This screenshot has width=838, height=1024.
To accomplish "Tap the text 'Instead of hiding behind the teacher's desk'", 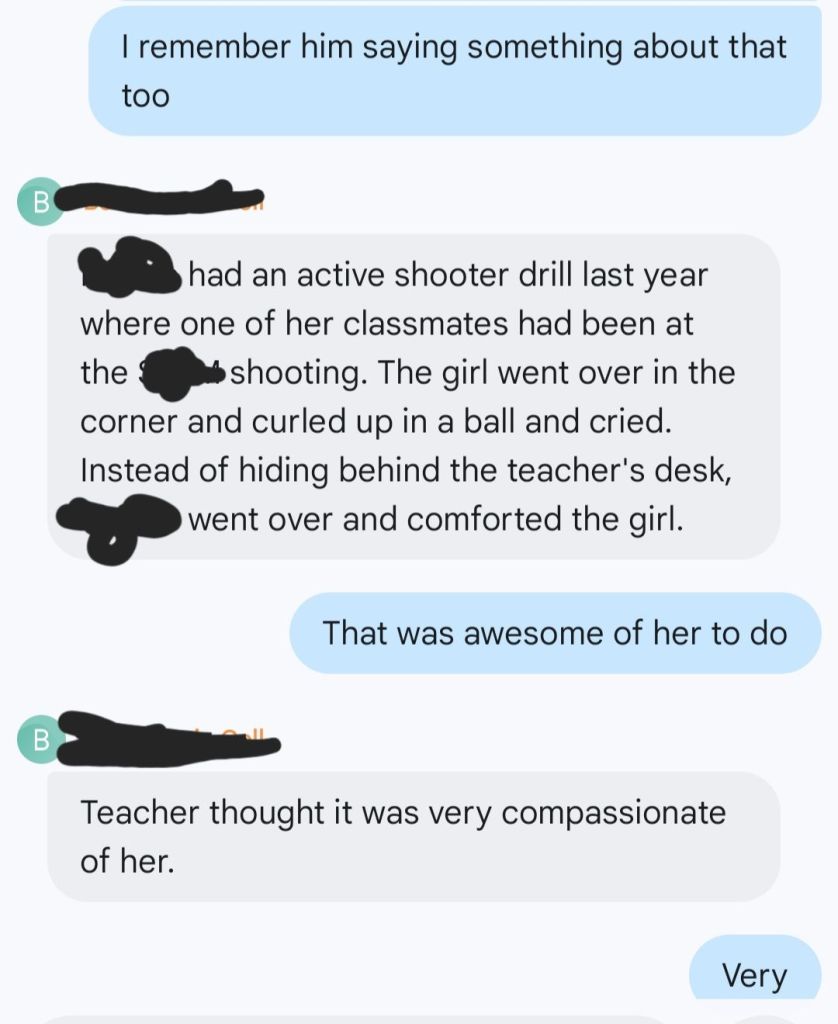I will click(x=406, y=470).
